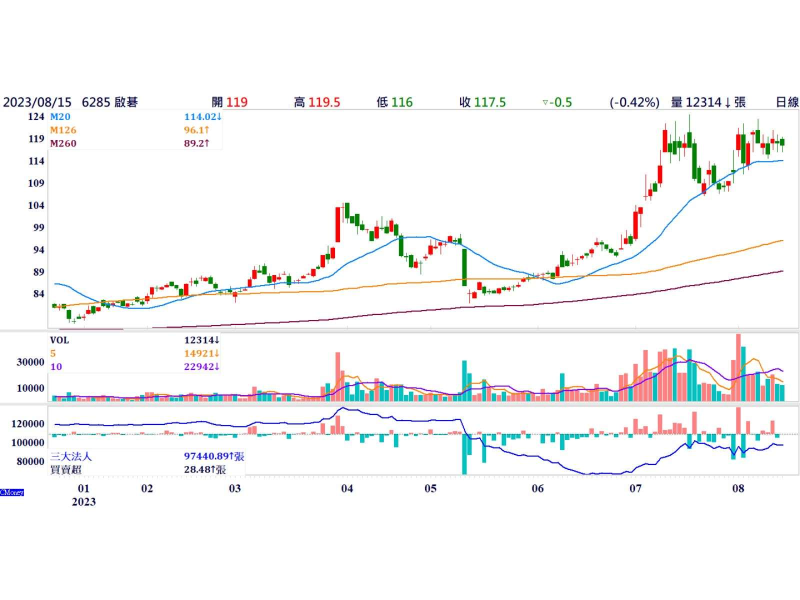The image size is (800, 600).
Task: Click the down triangle beside -0.5 change
Action: pyautogui.click(x=544, y=102)
